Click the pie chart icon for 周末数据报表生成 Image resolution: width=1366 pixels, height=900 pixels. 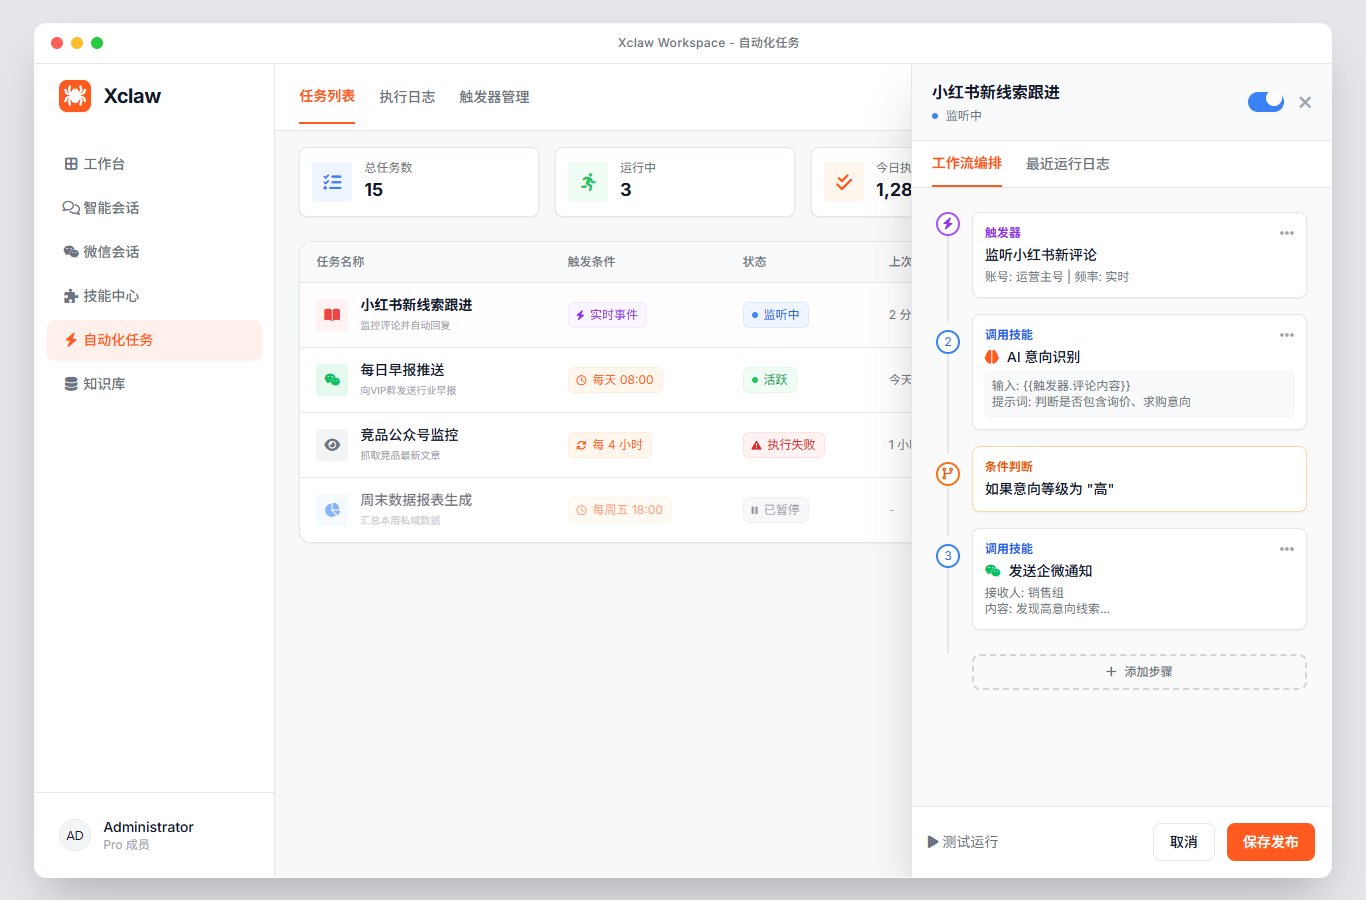point(331,509)
